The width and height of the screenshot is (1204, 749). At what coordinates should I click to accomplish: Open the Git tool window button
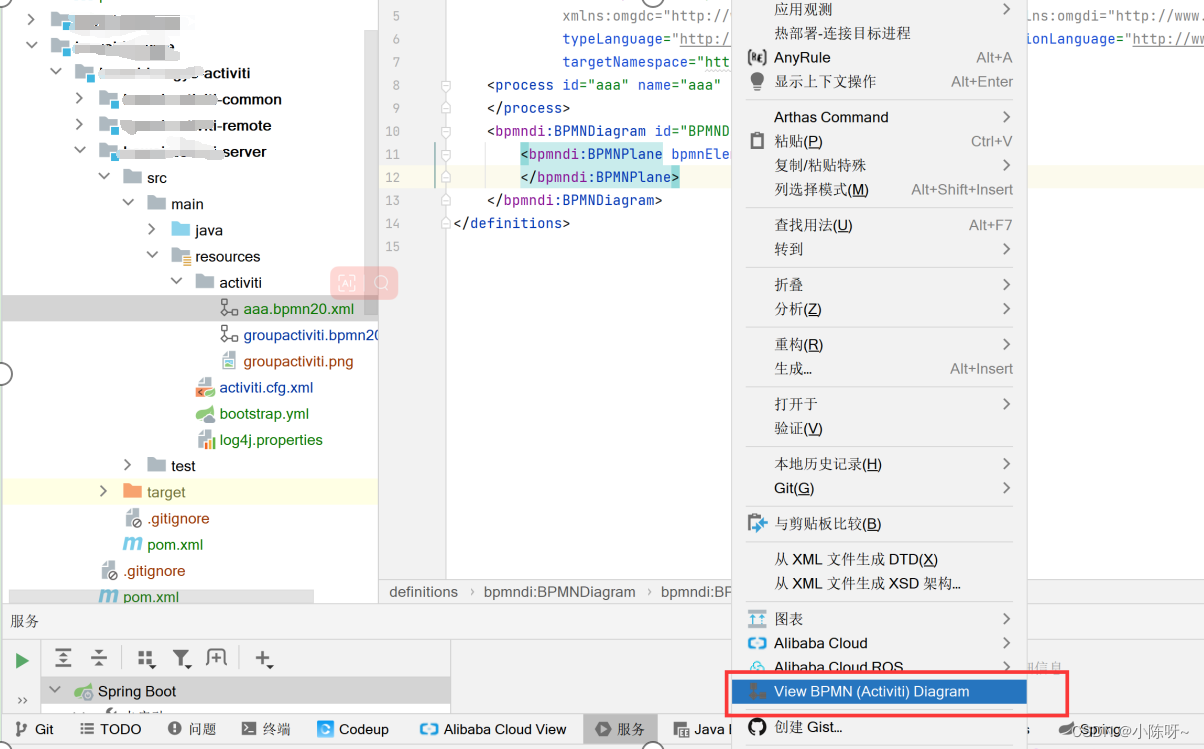point(34,729)
